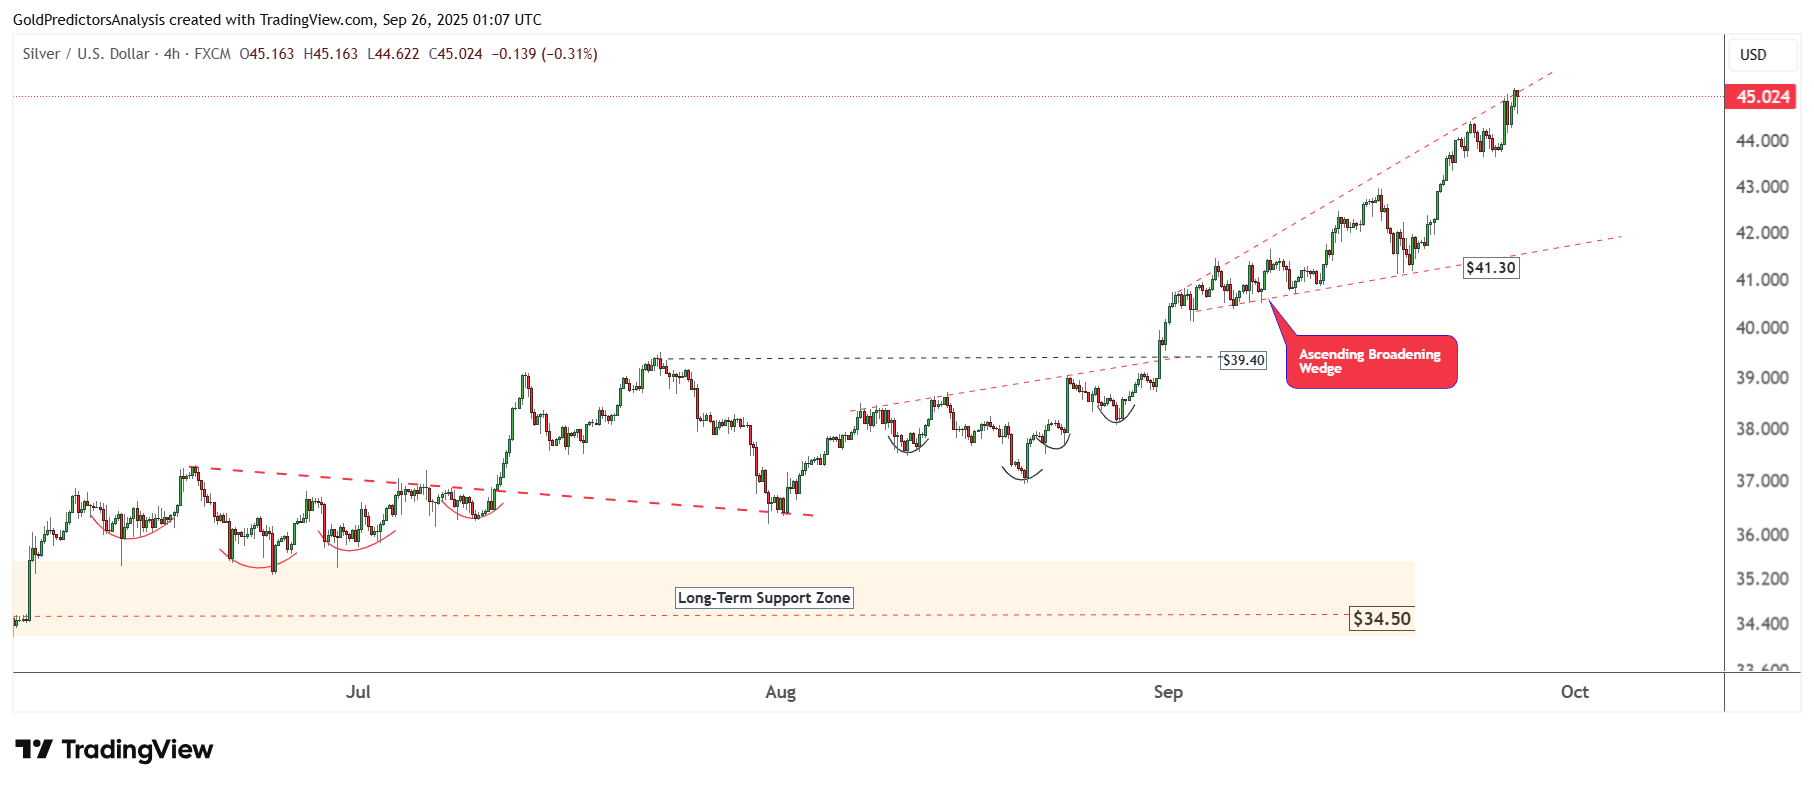The image size is (1814, 787).
Task: Click the Silver / U.S. Dollar symbol title
Action: (86, 54)
